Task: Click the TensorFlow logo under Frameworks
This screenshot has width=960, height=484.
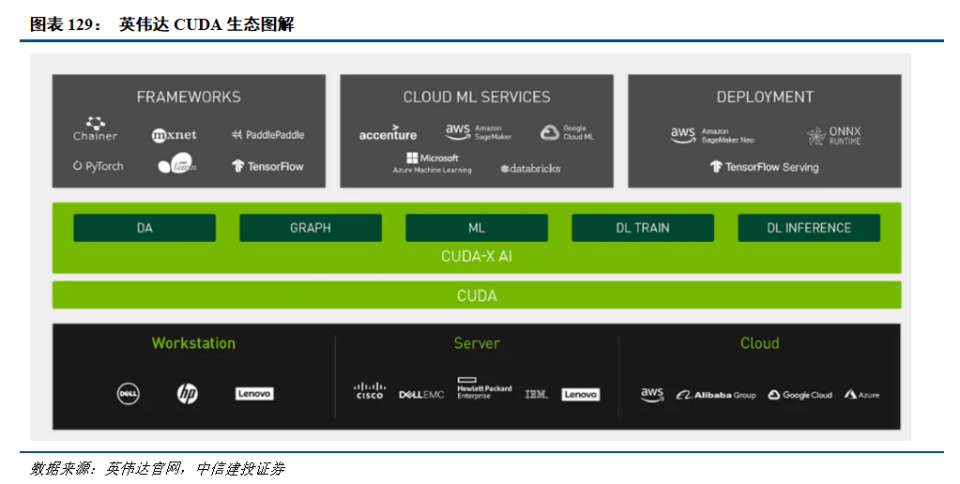Action: click(268, 166)
